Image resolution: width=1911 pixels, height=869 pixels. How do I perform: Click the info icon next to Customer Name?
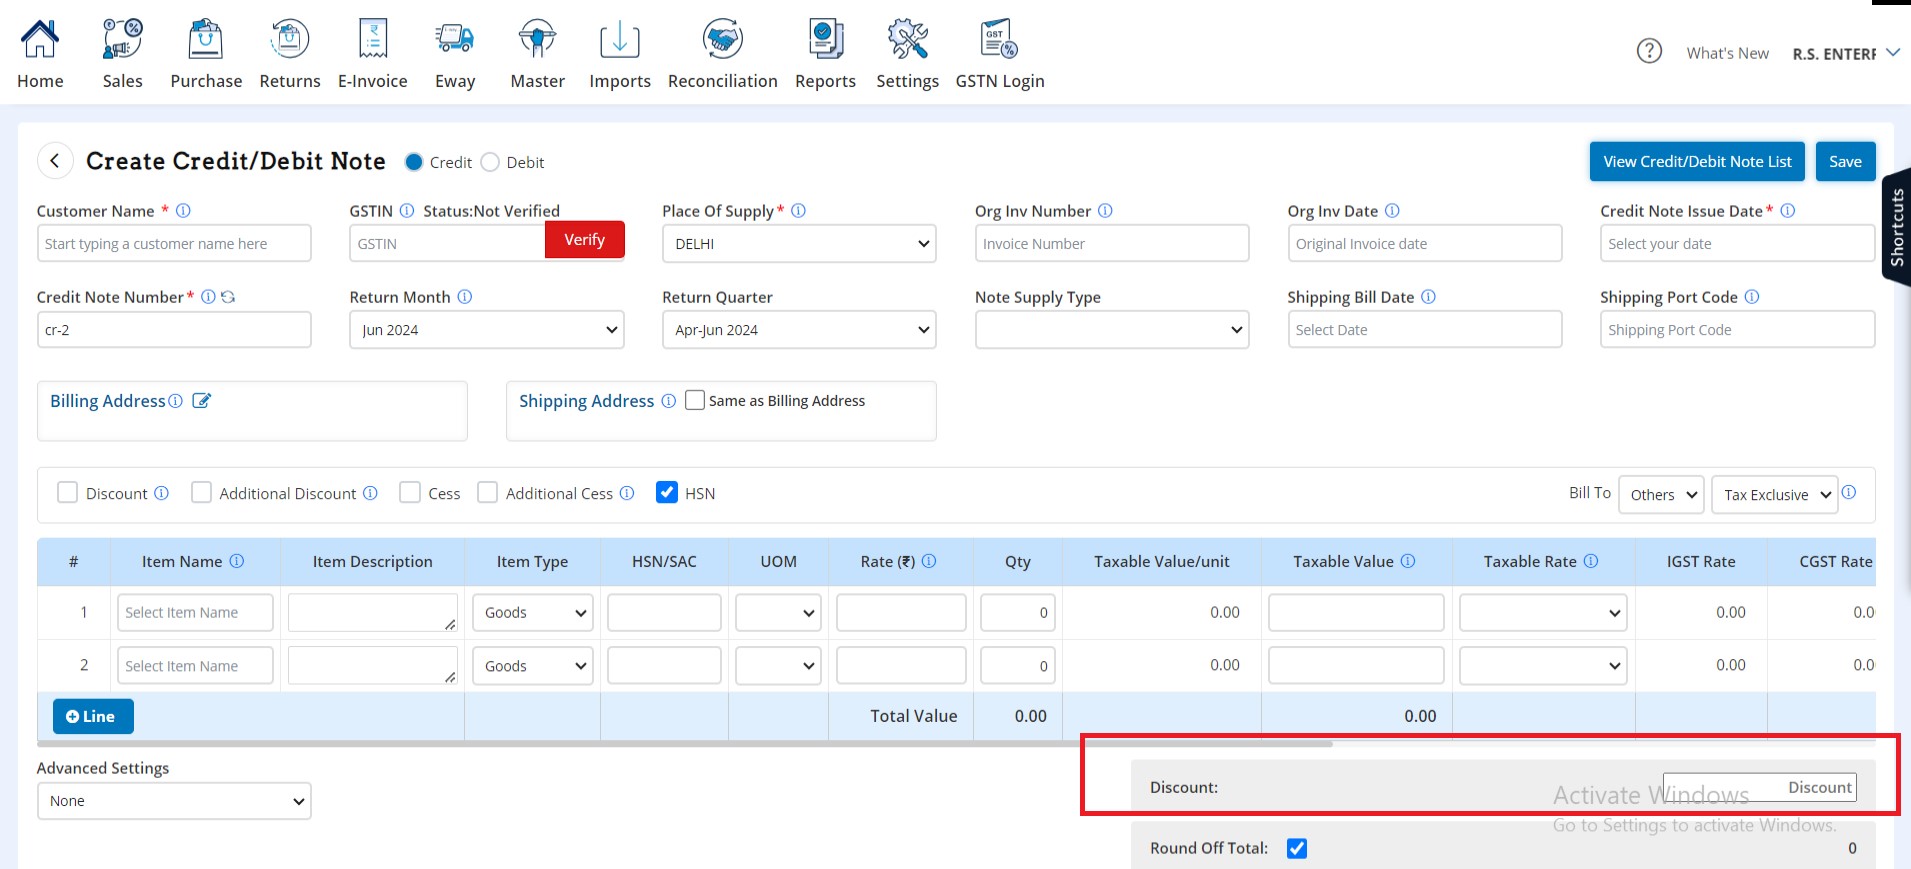point(183,211)
